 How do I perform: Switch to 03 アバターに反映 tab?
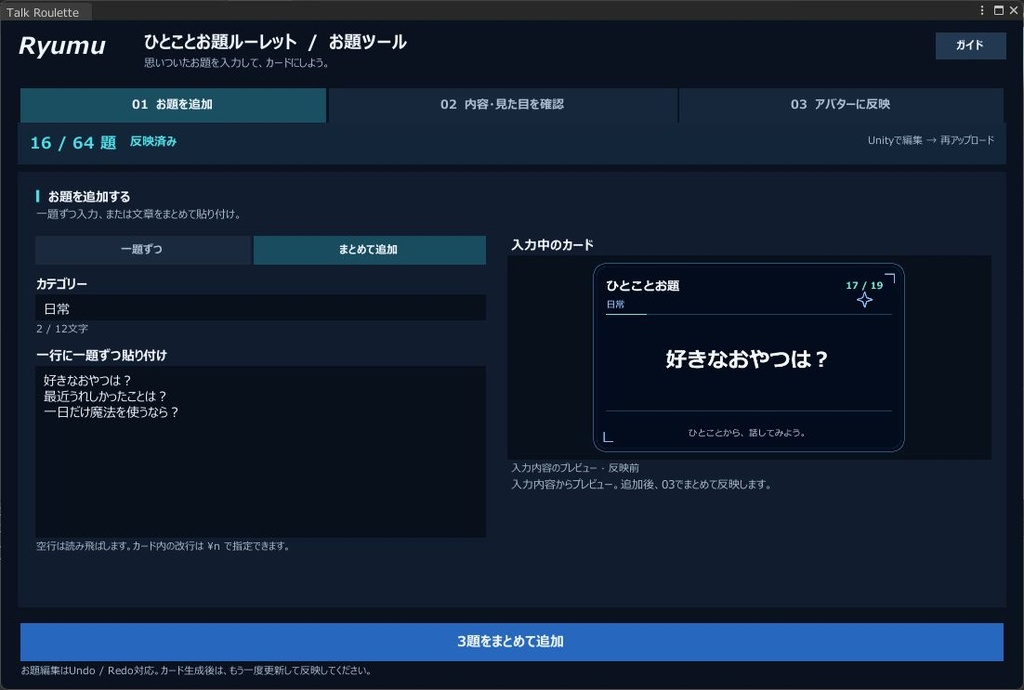point(841,104)
